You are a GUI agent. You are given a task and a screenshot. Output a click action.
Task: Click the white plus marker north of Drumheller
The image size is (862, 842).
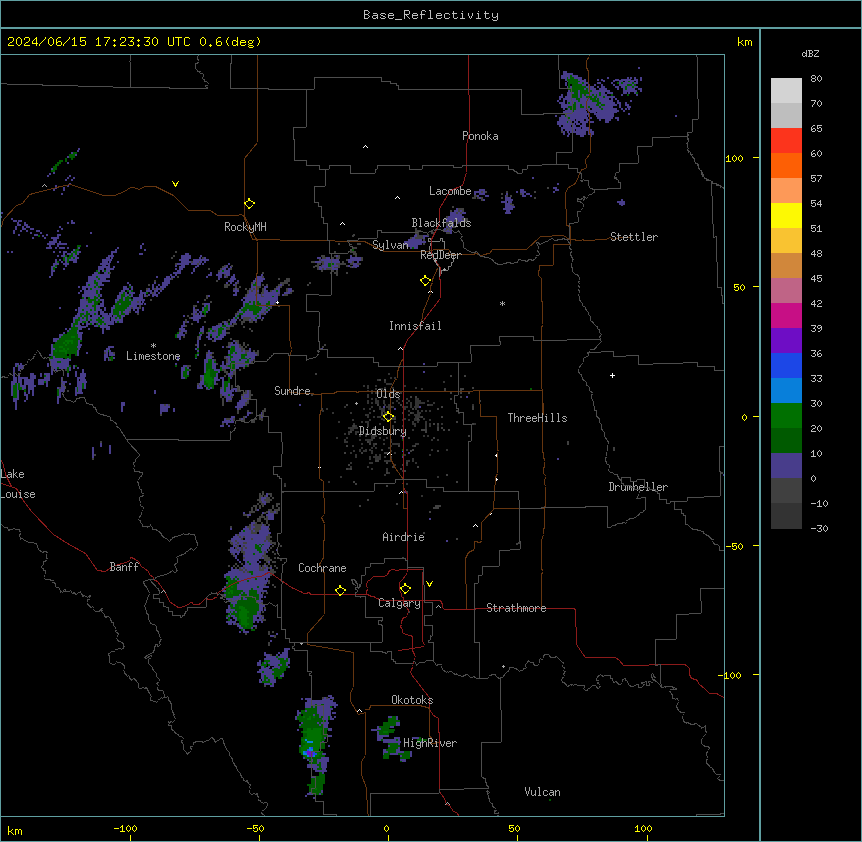tap(612, 375)
